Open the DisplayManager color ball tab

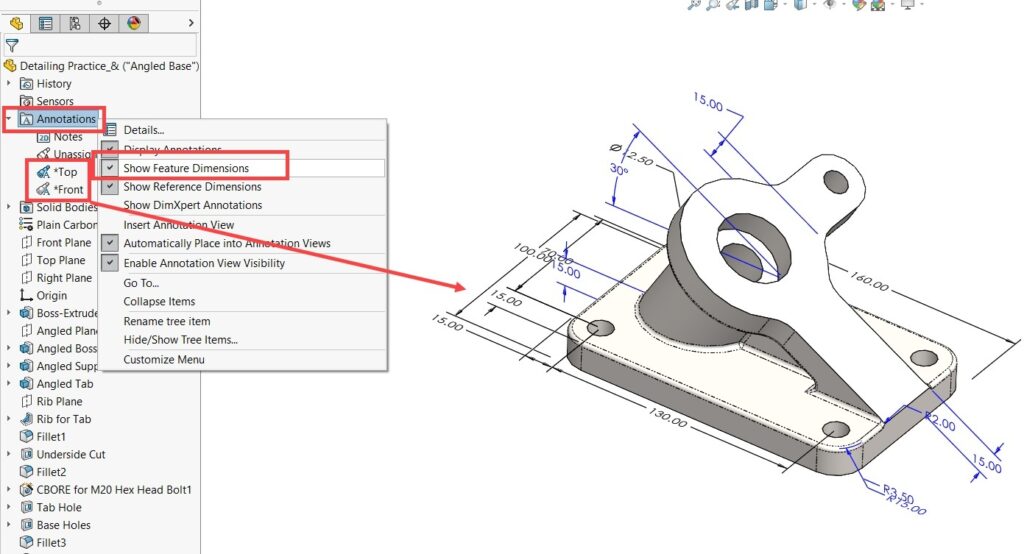pyautogui.click(x=134, y=23)
